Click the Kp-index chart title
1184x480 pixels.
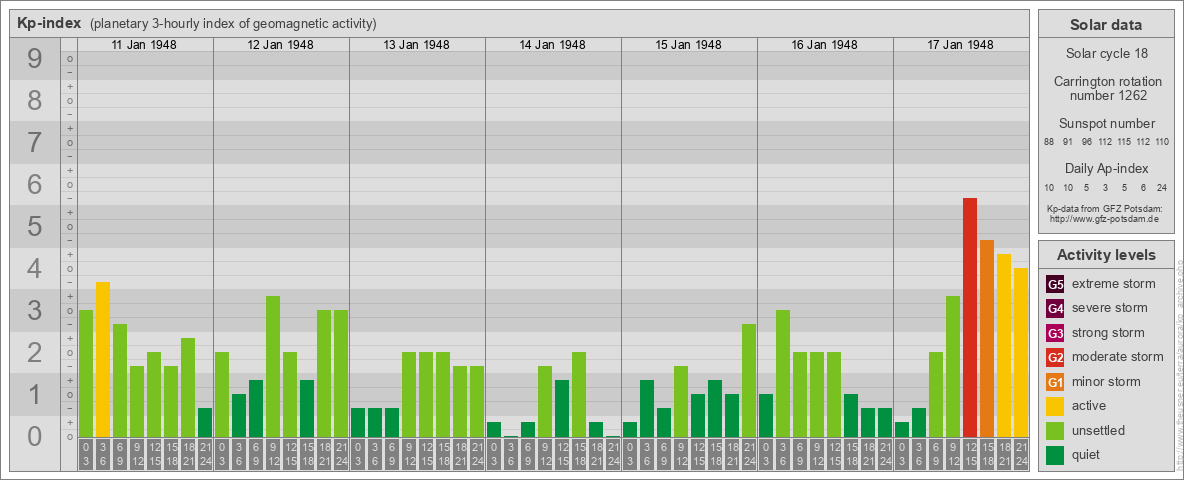point(49,23)
